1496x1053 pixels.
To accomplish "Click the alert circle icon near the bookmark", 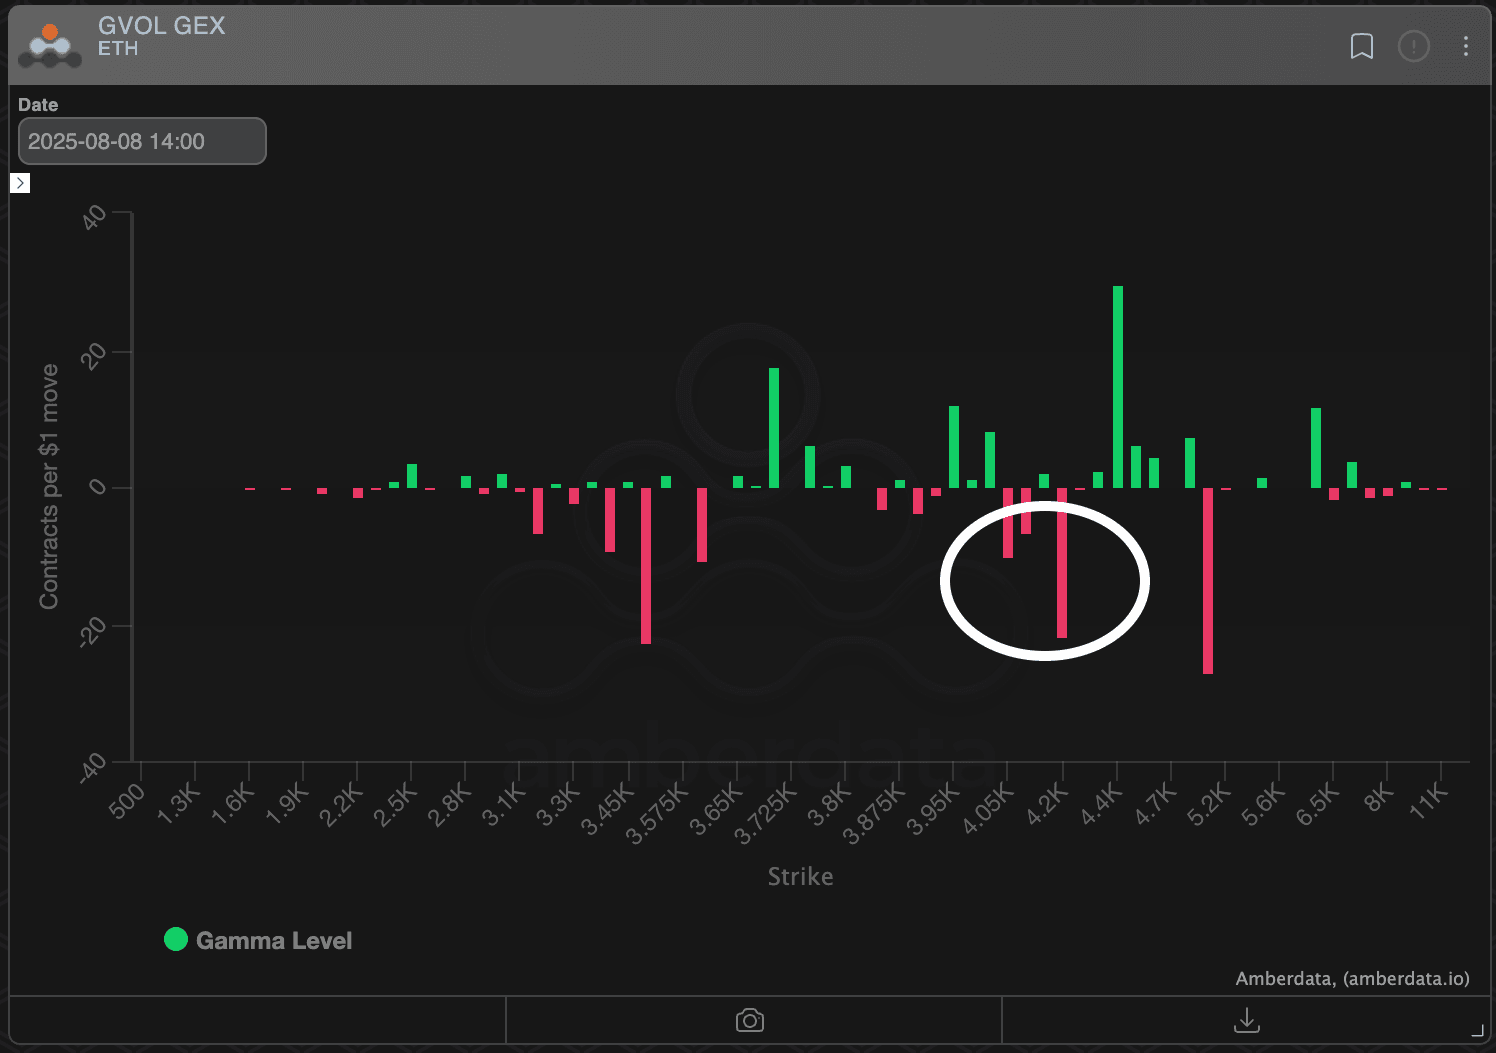I will (x=1414, y=46).
